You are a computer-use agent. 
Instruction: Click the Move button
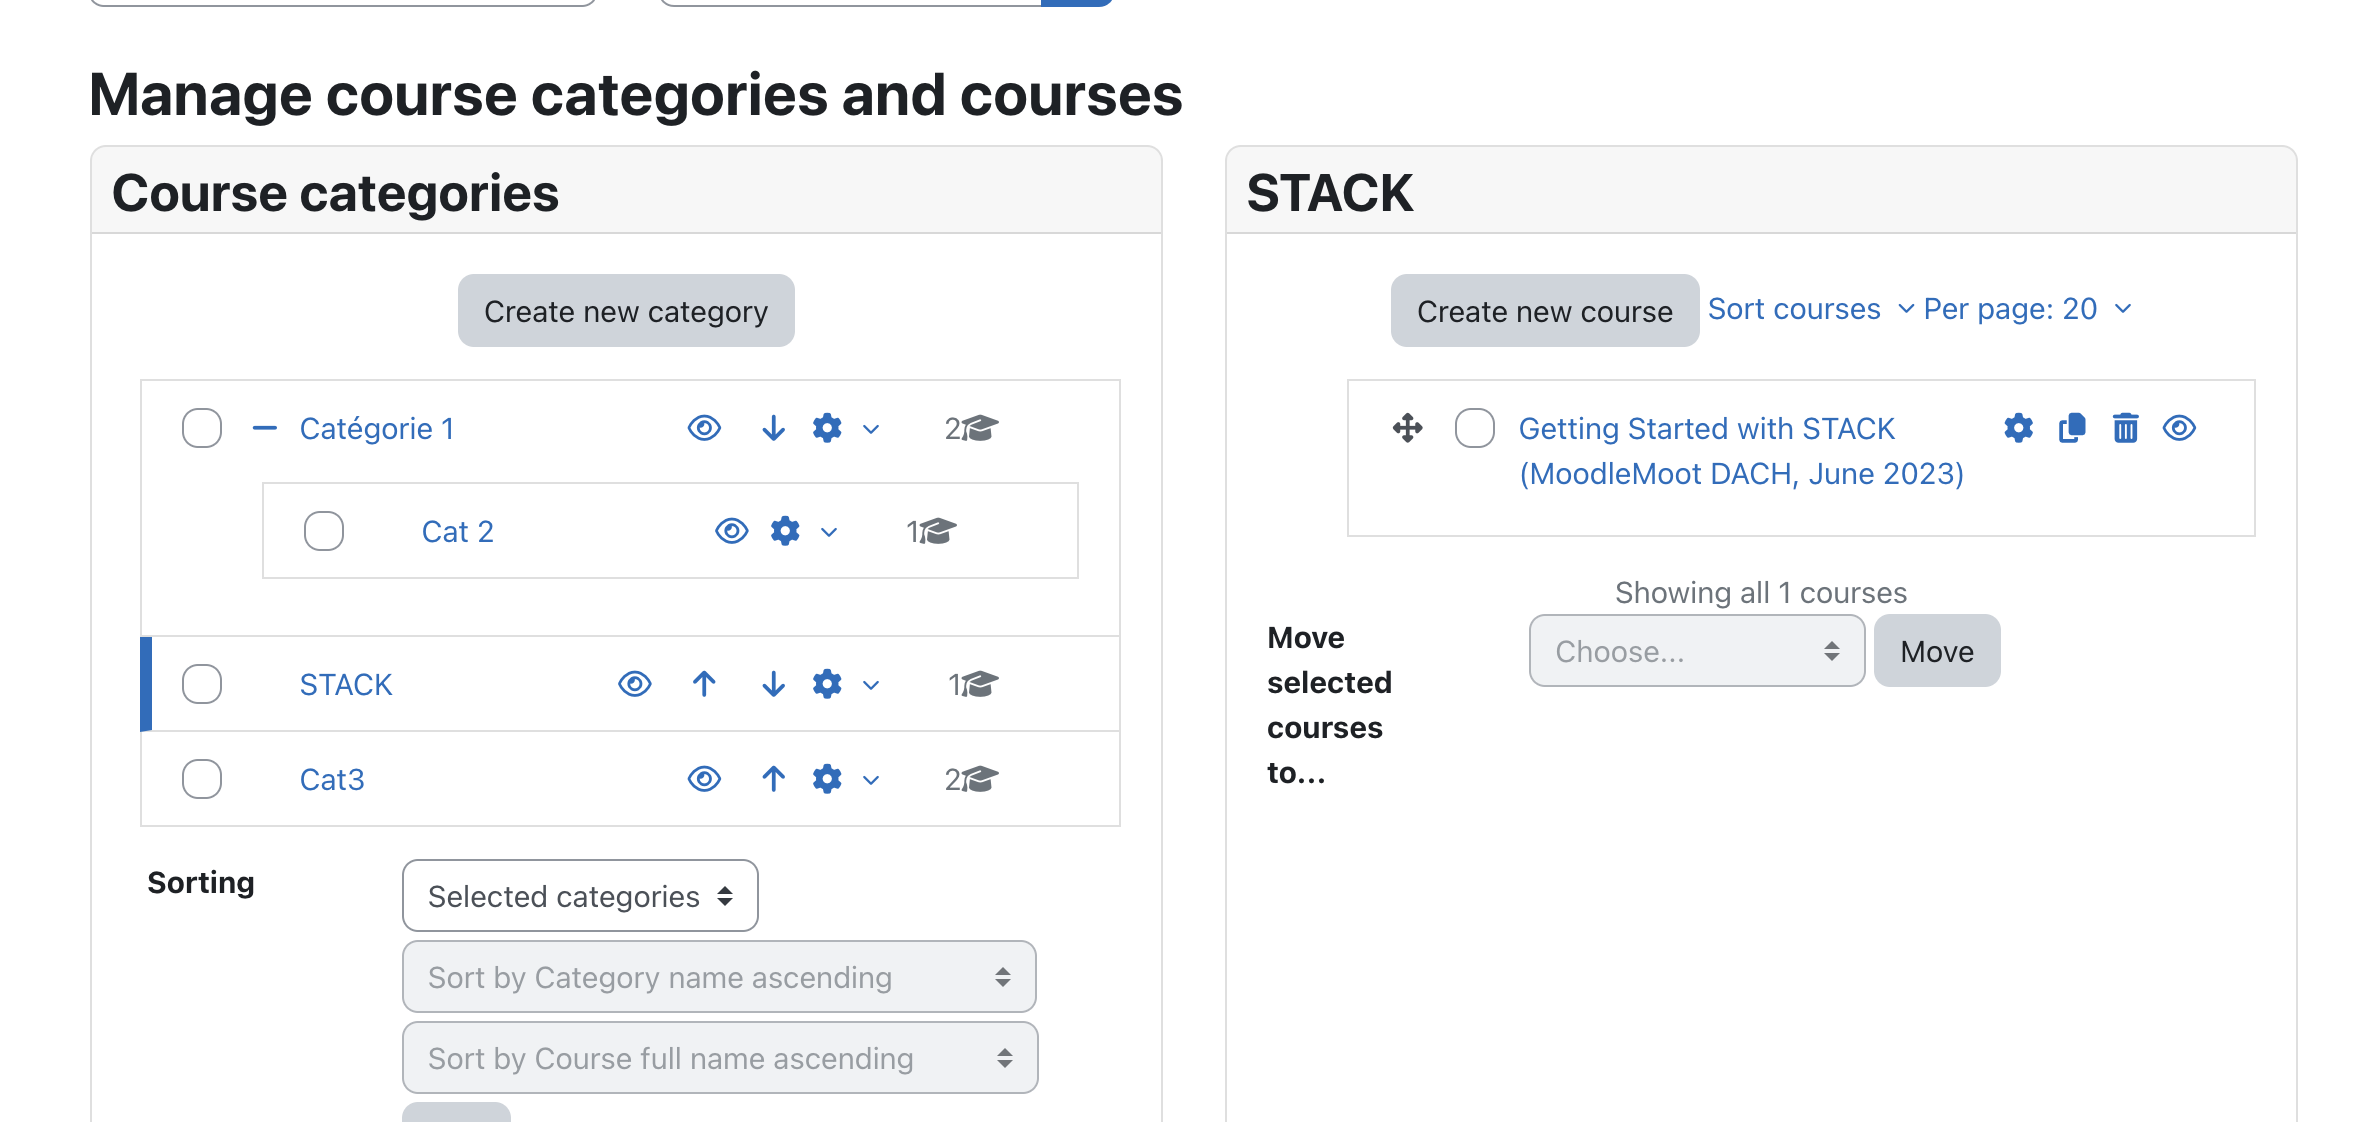[x=1937, y=651]
